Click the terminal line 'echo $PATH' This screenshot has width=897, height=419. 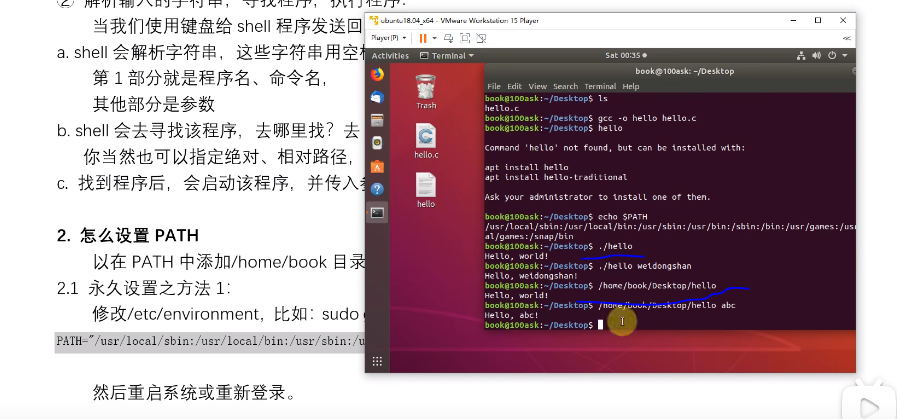(x=622, y=217)
